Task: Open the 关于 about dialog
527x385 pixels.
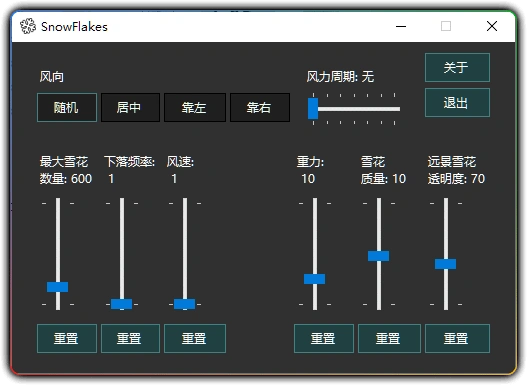Action: click(x=457, y=68)
